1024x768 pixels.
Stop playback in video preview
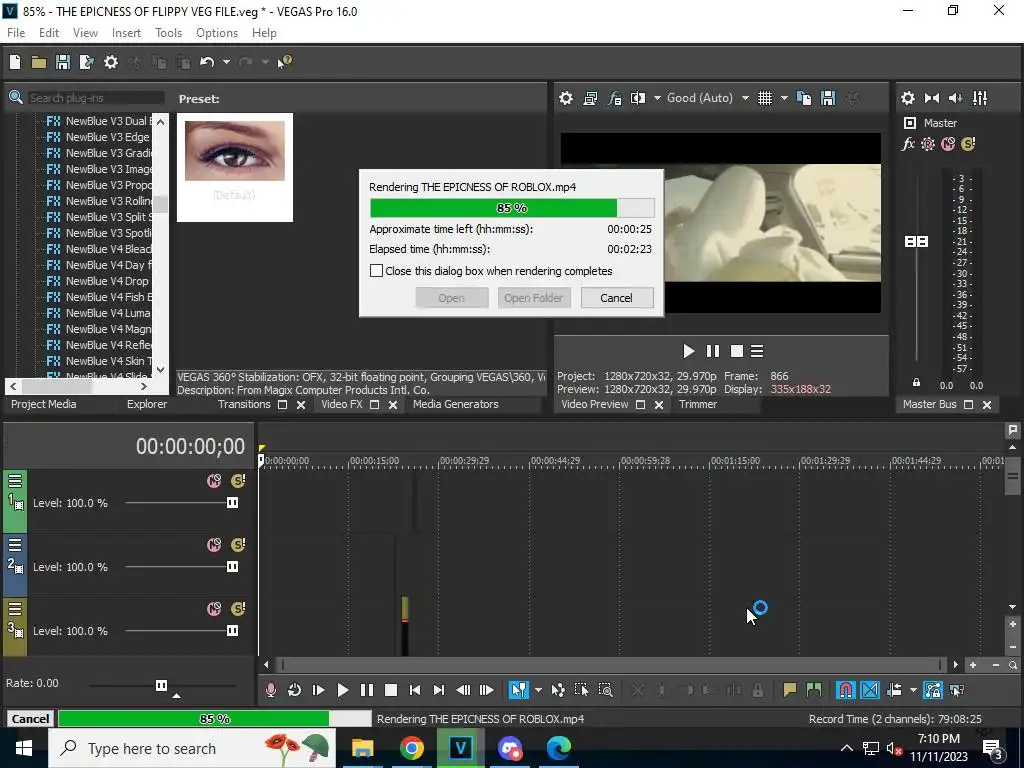tap(737, 351)
